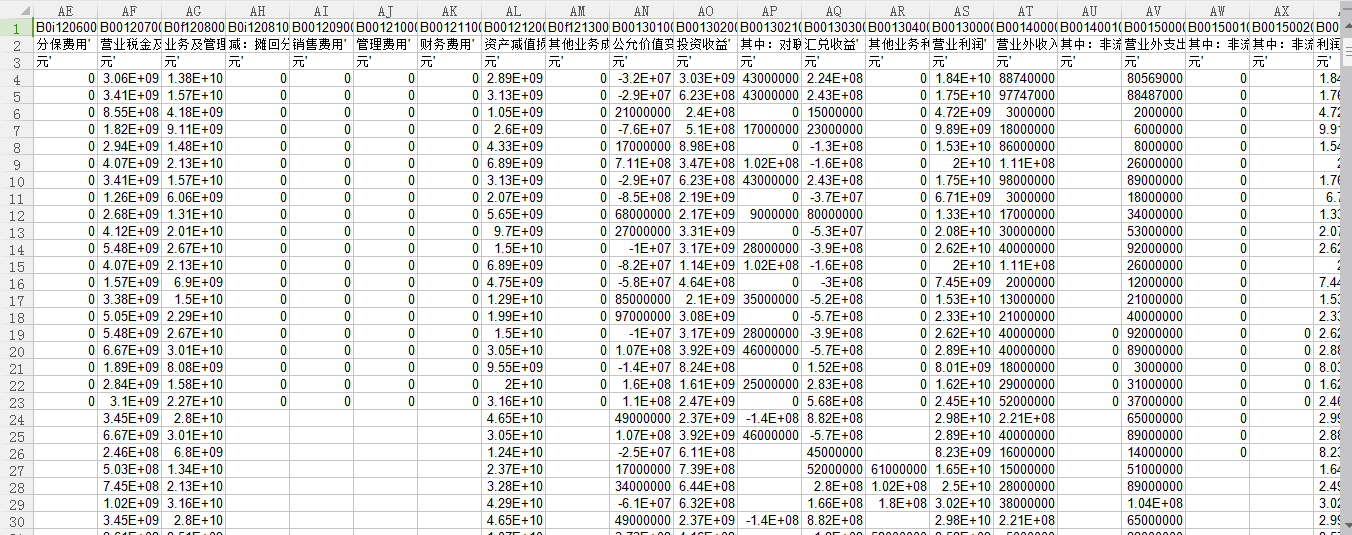This screenshot has width=1352, height=535.
Task: Select column header AO
Action: 706,10
